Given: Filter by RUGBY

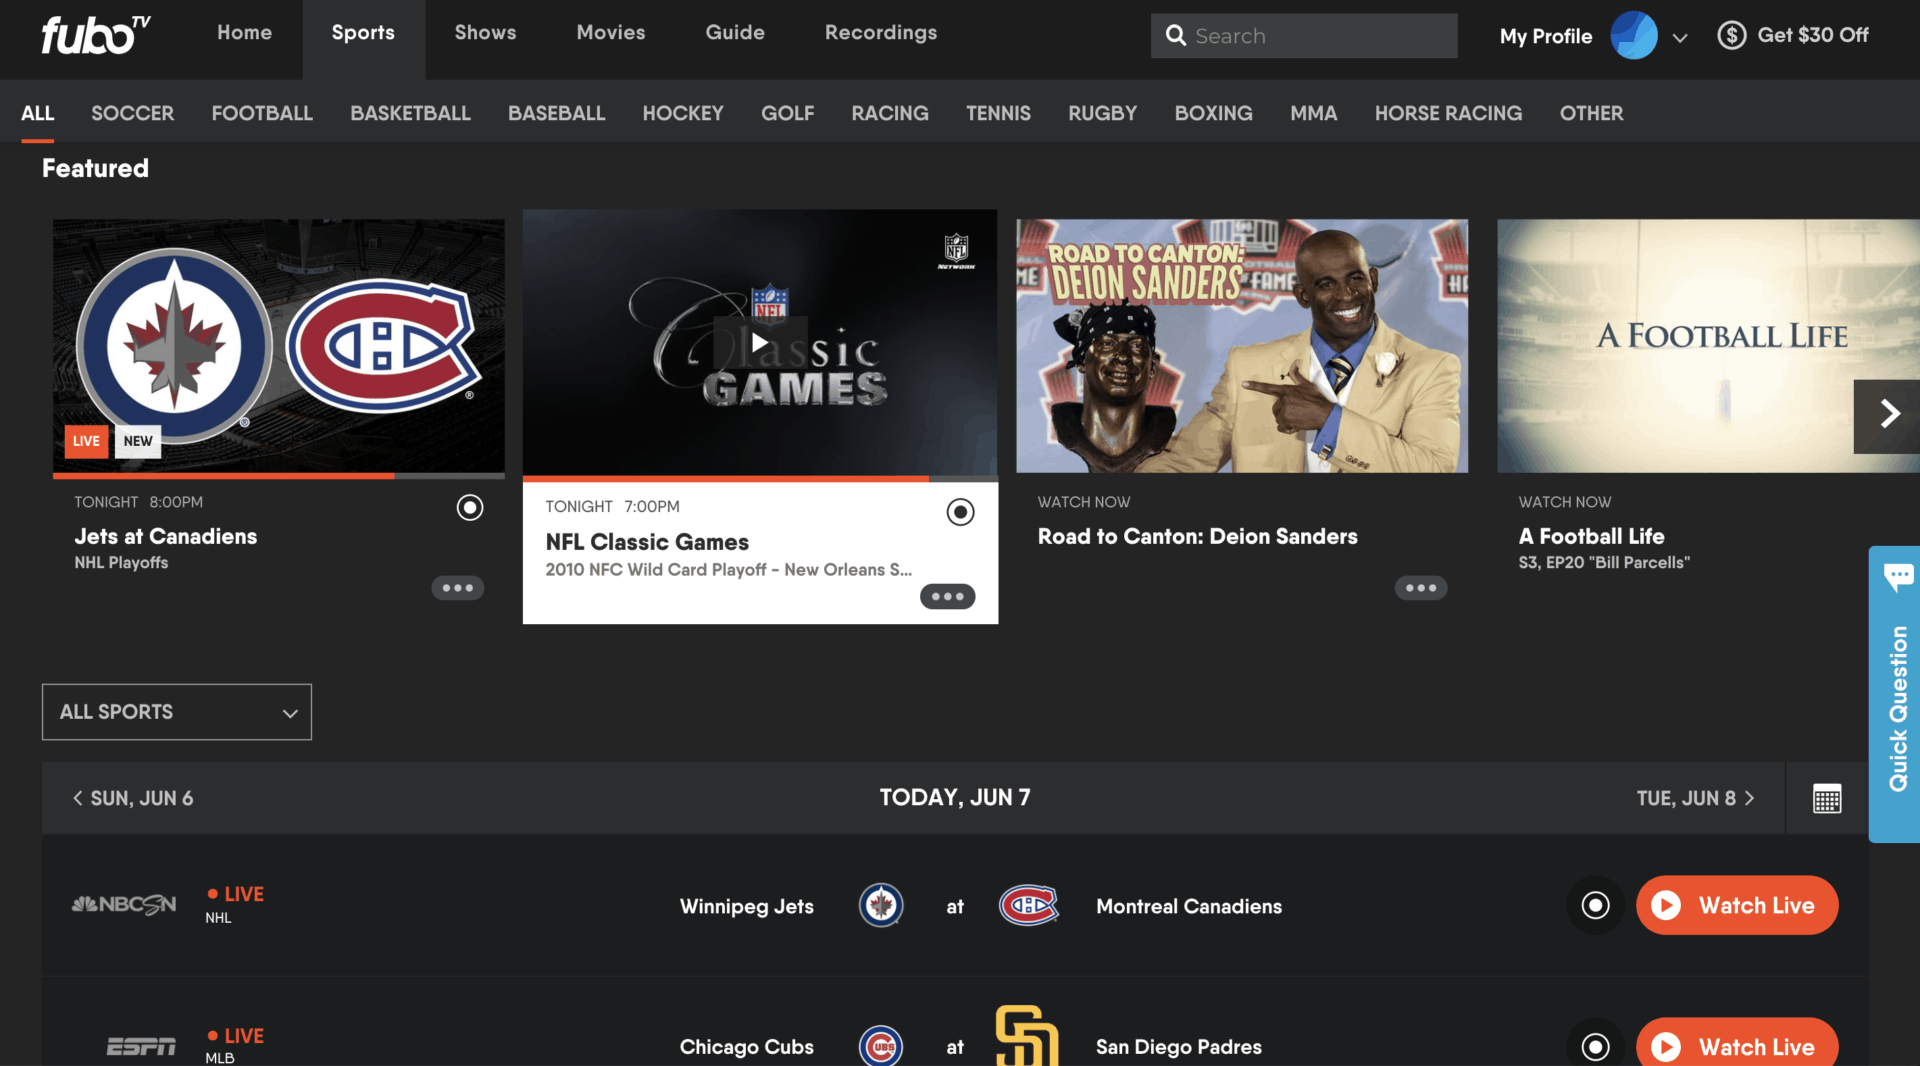Looking at the screenshot, I should point(1102,113).
